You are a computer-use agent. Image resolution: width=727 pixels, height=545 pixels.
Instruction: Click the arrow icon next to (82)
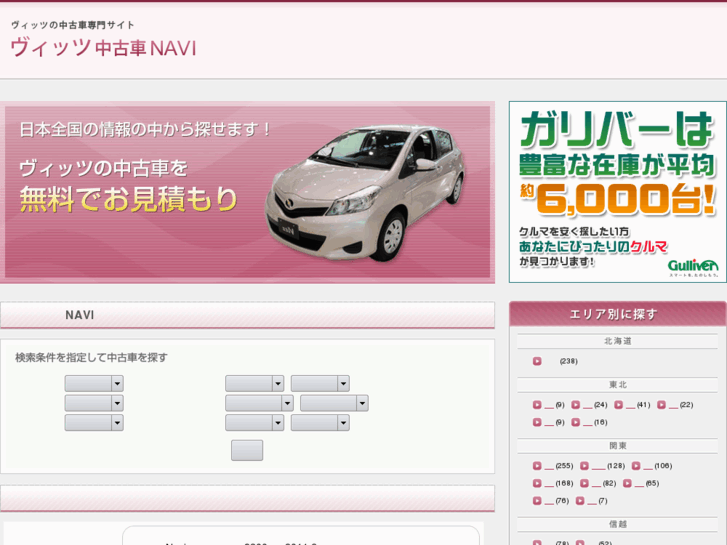click(584, 483)
